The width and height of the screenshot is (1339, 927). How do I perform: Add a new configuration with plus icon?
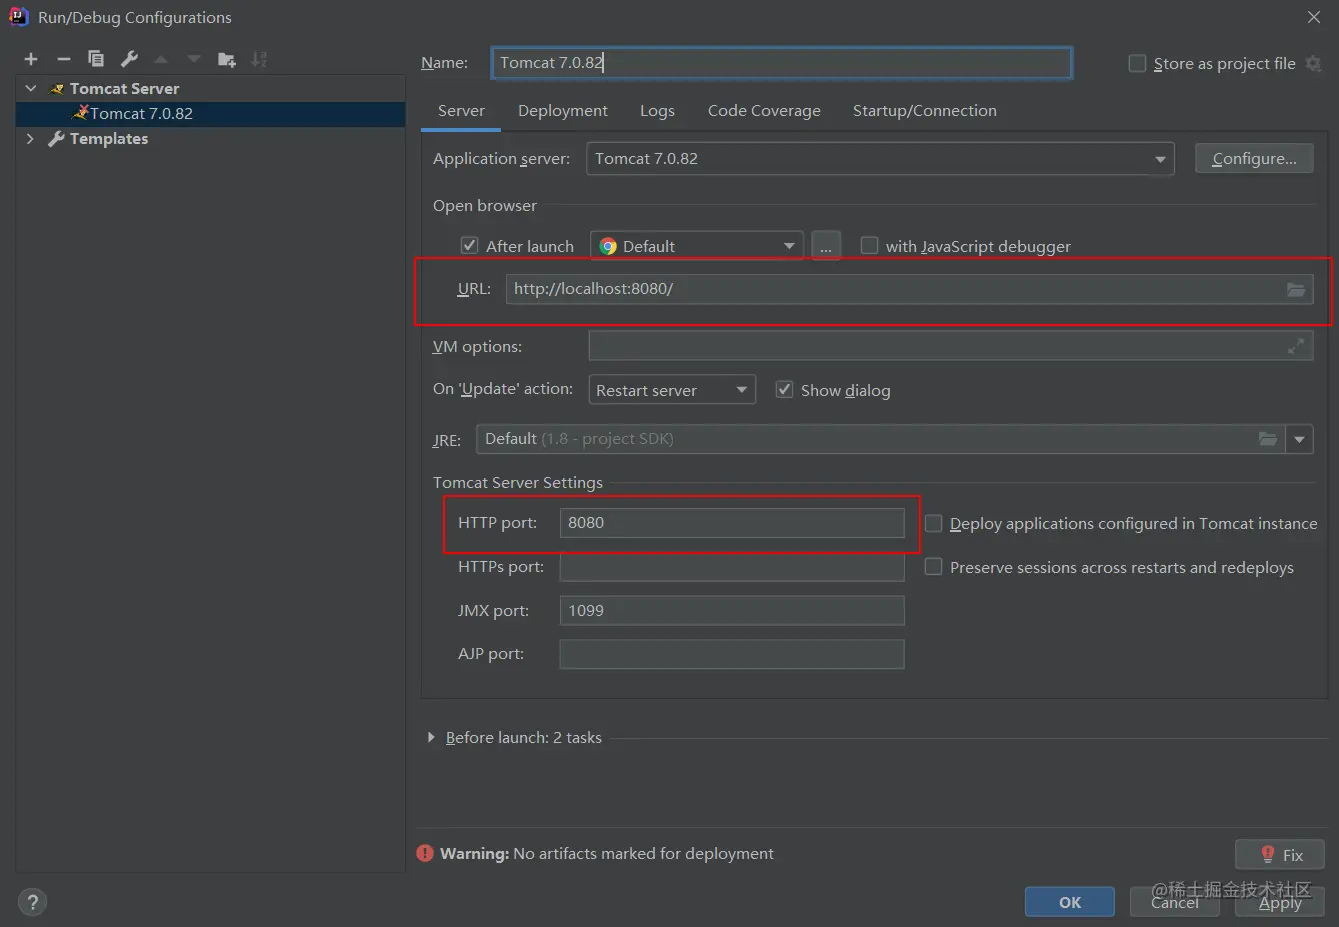tap(31, 59)
